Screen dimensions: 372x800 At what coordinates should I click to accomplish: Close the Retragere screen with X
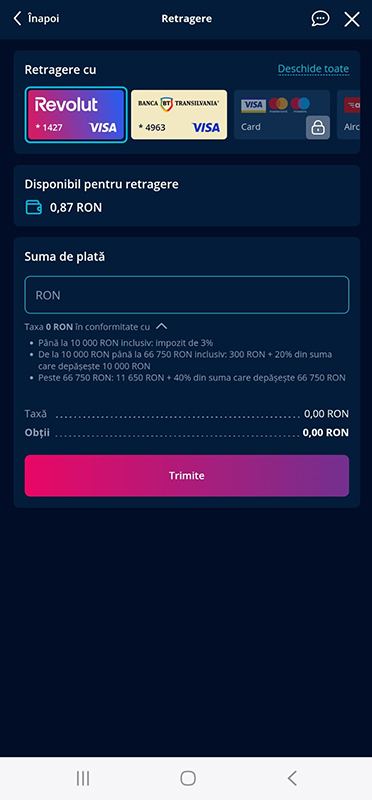352,19
